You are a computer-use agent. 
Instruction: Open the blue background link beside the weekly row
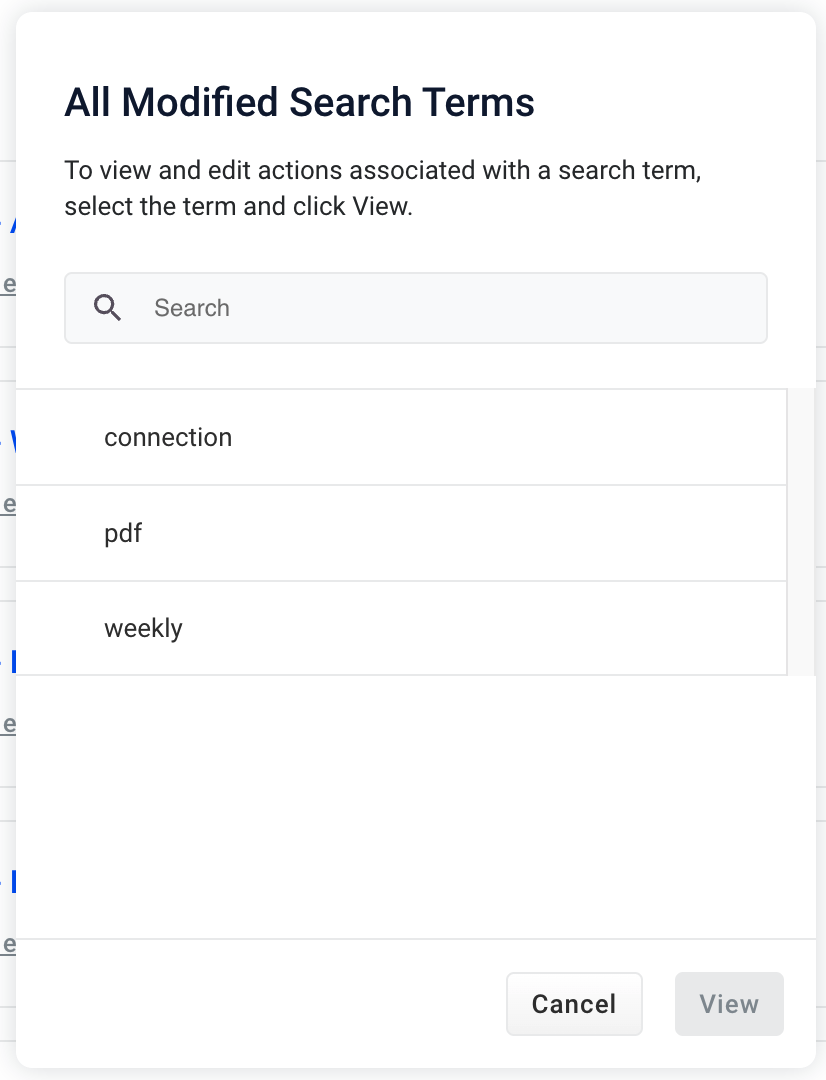[x=11, y=660]
